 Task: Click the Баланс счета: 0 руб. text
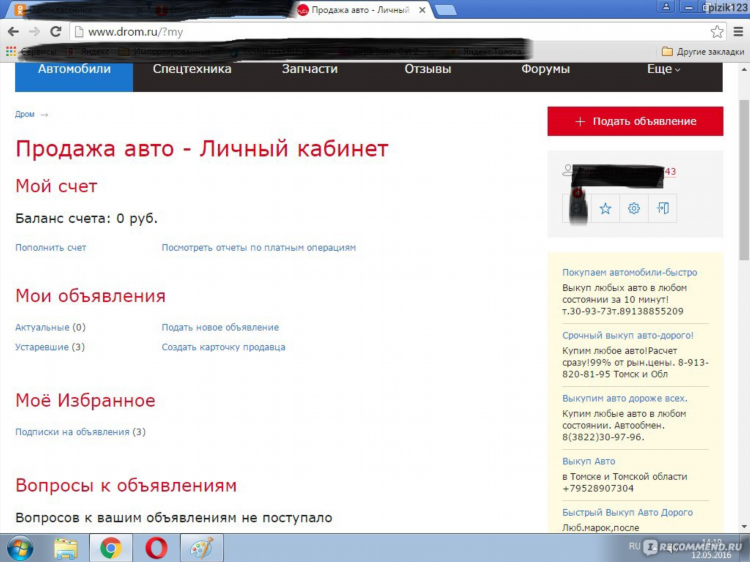[87, 219]
